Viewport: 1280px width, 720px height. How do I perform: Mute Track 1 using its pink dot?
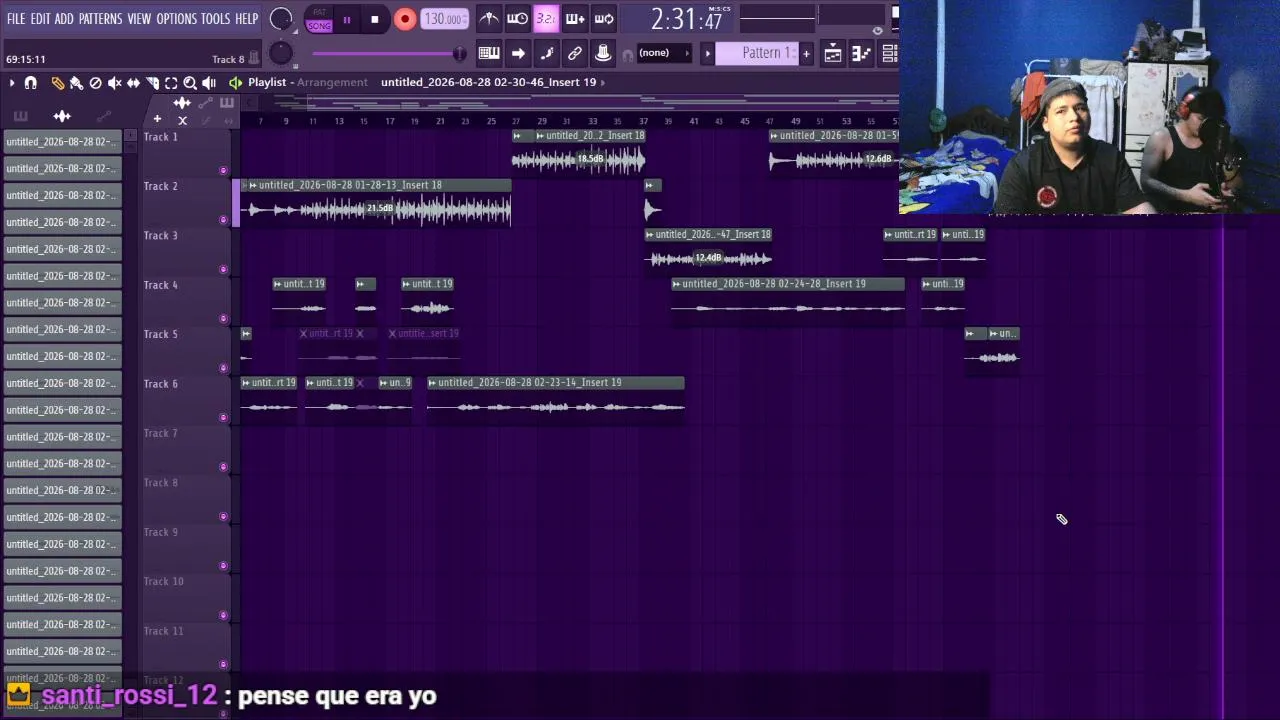pyautogui.click(x=223, y=170)
